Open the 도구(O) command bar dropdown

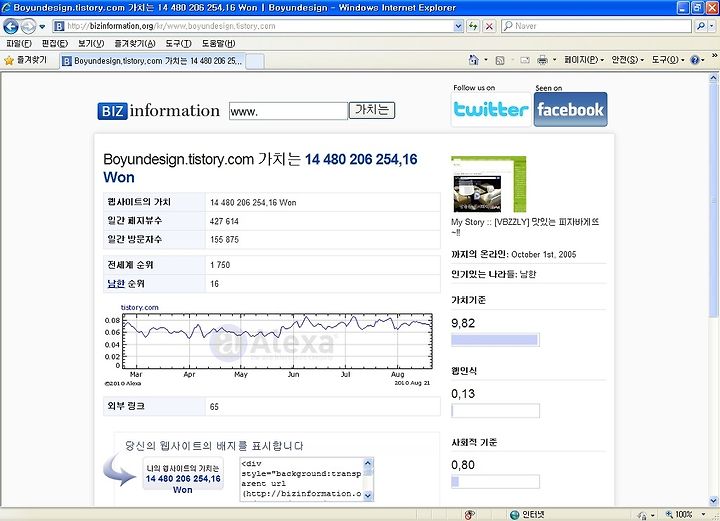coord(668,60)
